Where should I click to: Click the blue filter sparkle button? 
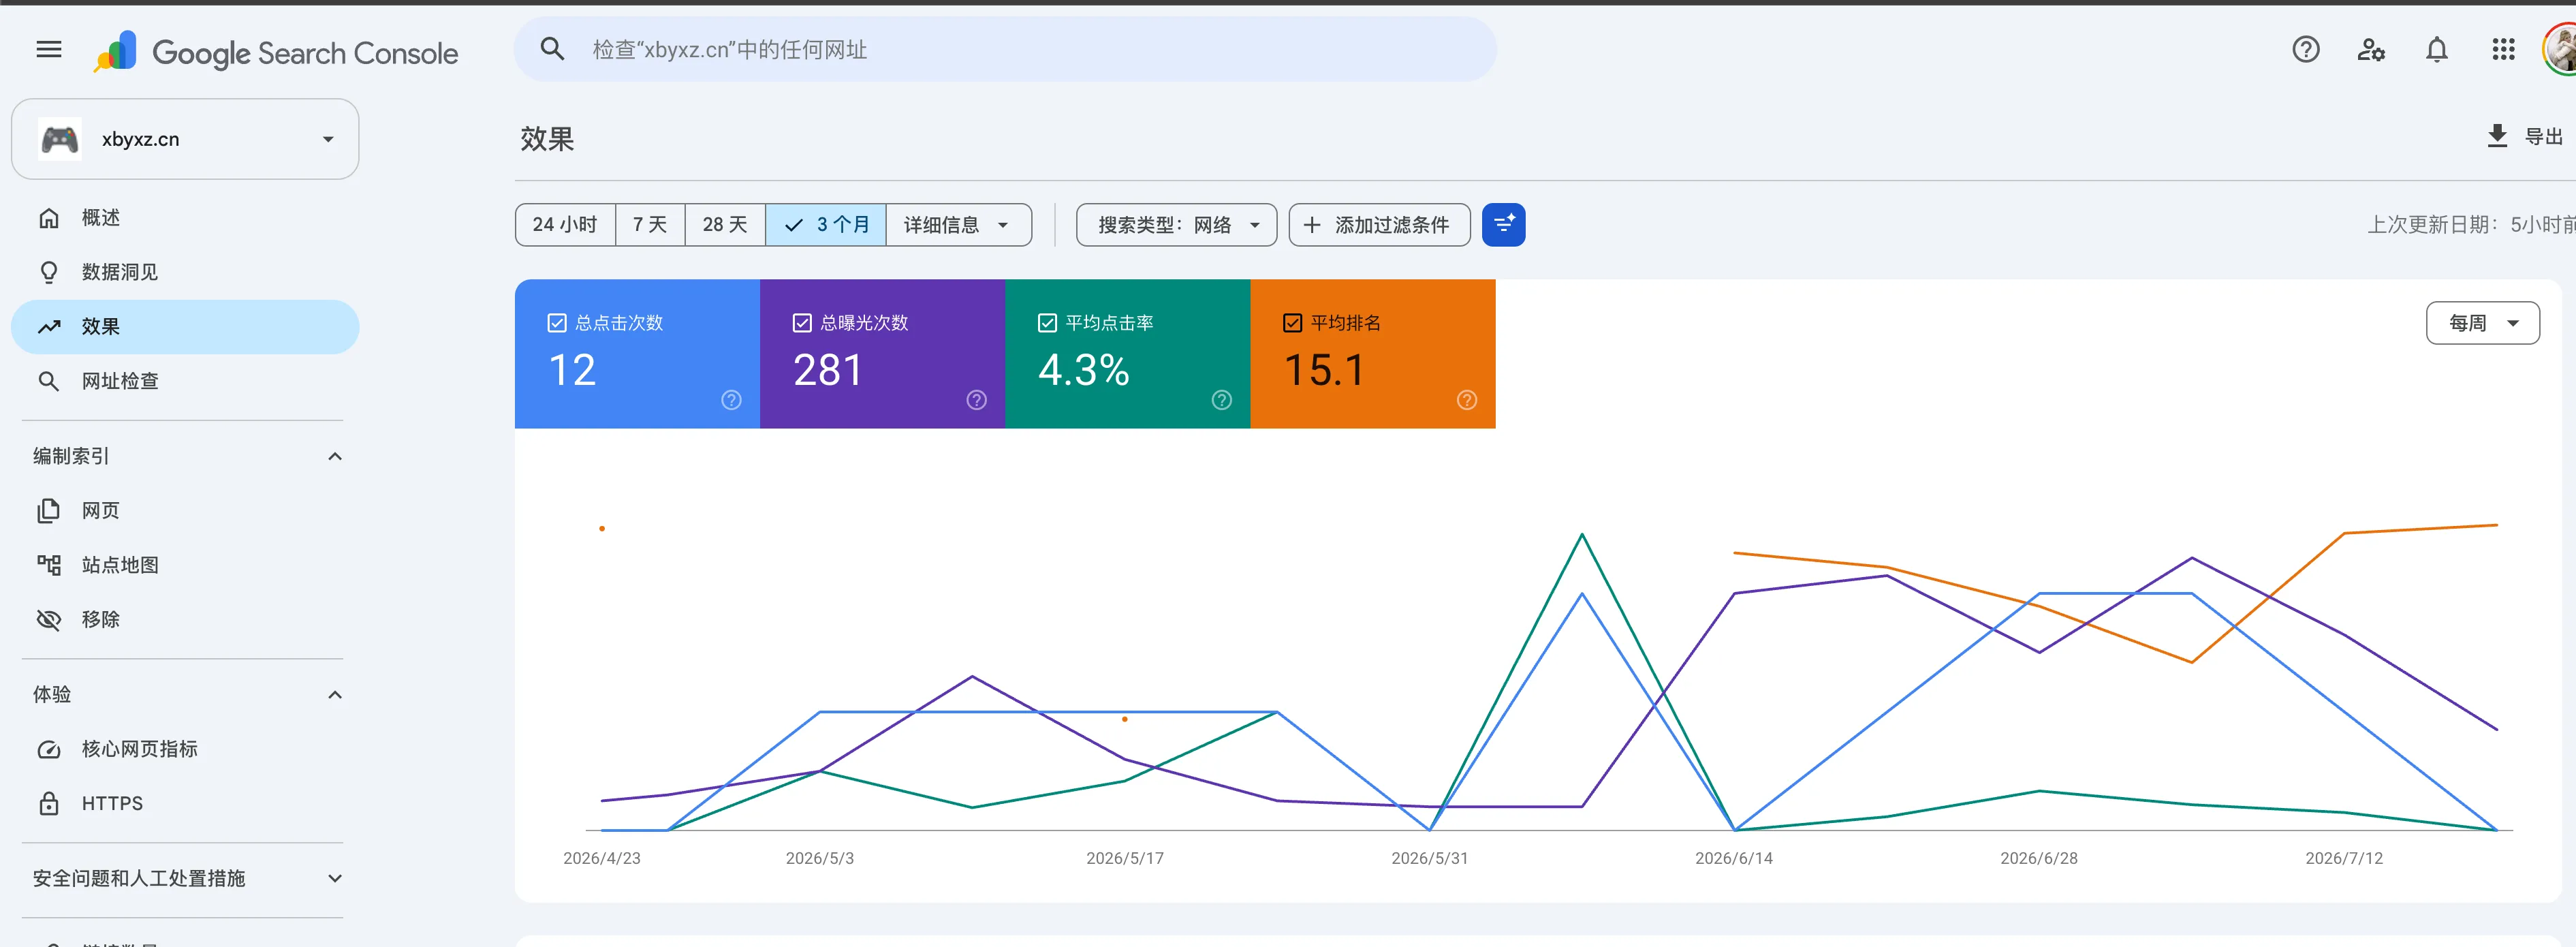click(1503, 224)
